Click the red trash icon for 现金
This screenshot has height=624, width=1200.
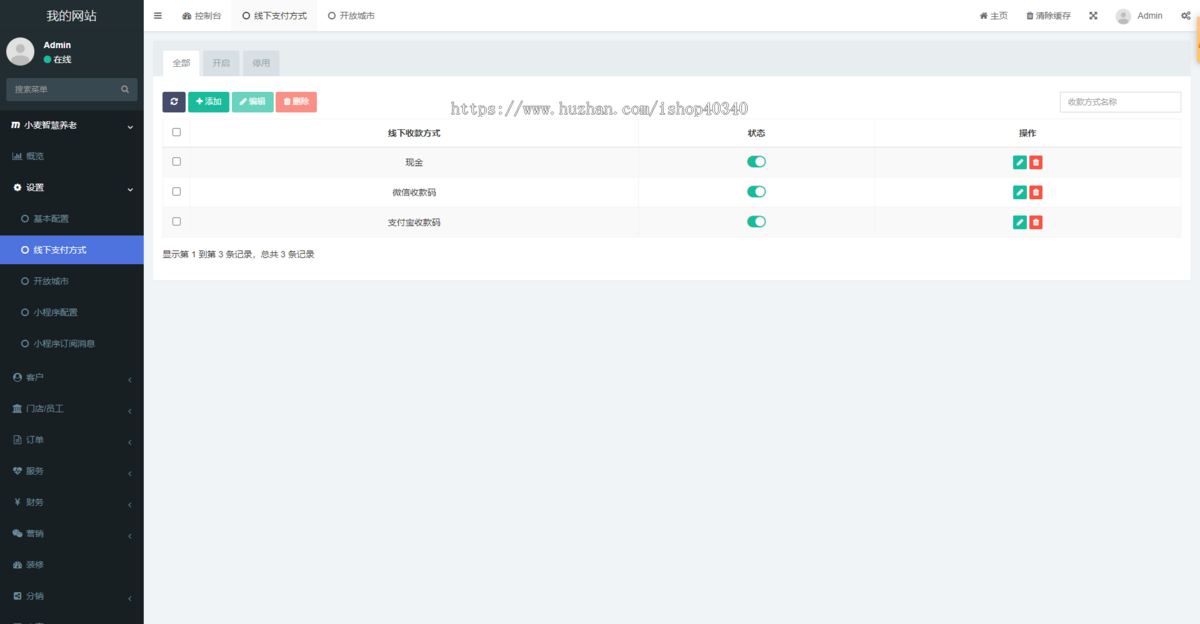1036,162
